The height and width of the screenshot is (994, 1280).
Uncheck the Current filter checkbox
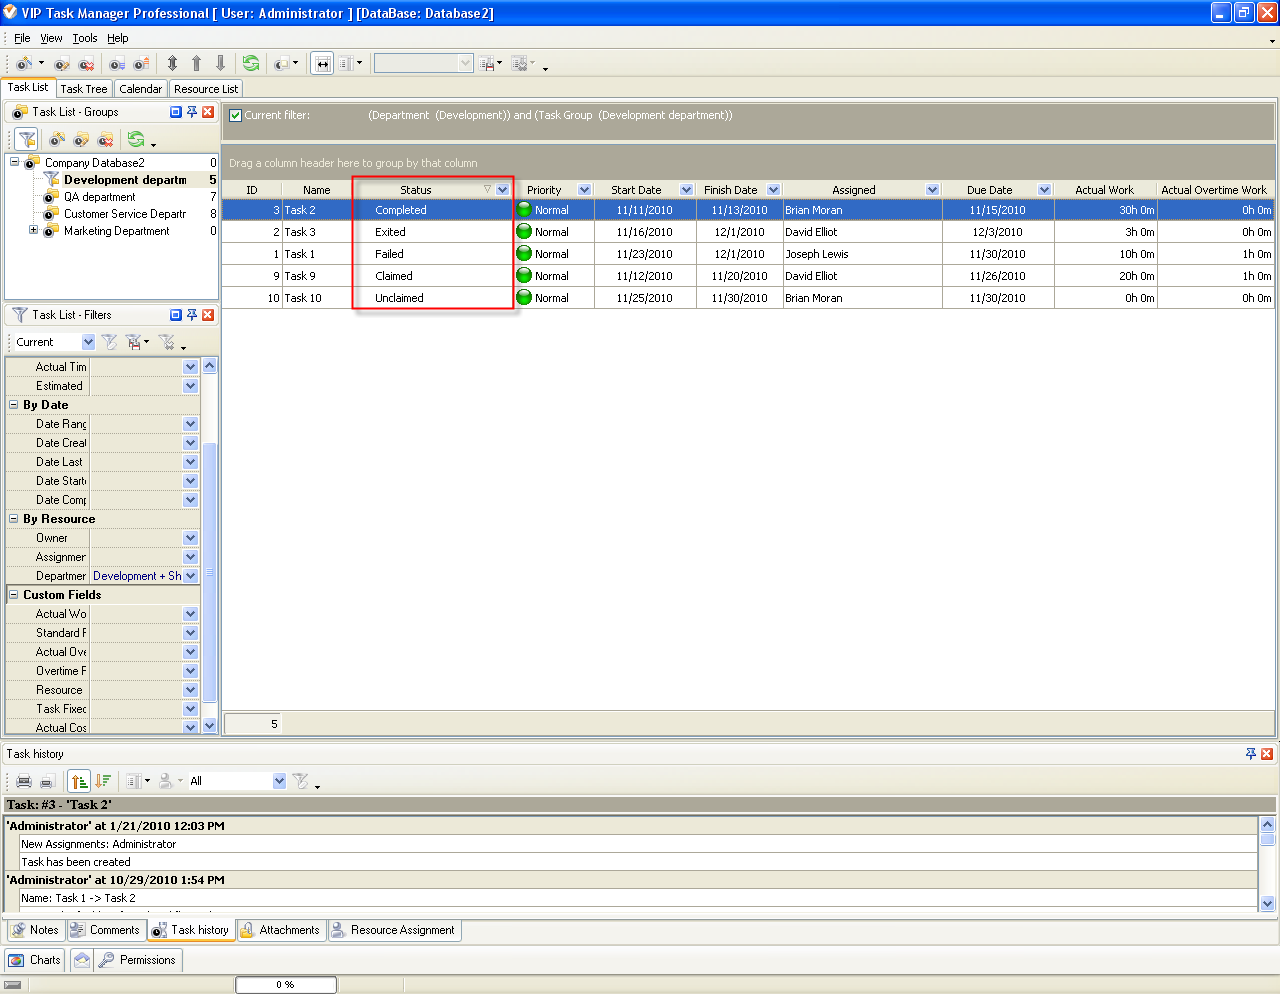pos(236,115)
